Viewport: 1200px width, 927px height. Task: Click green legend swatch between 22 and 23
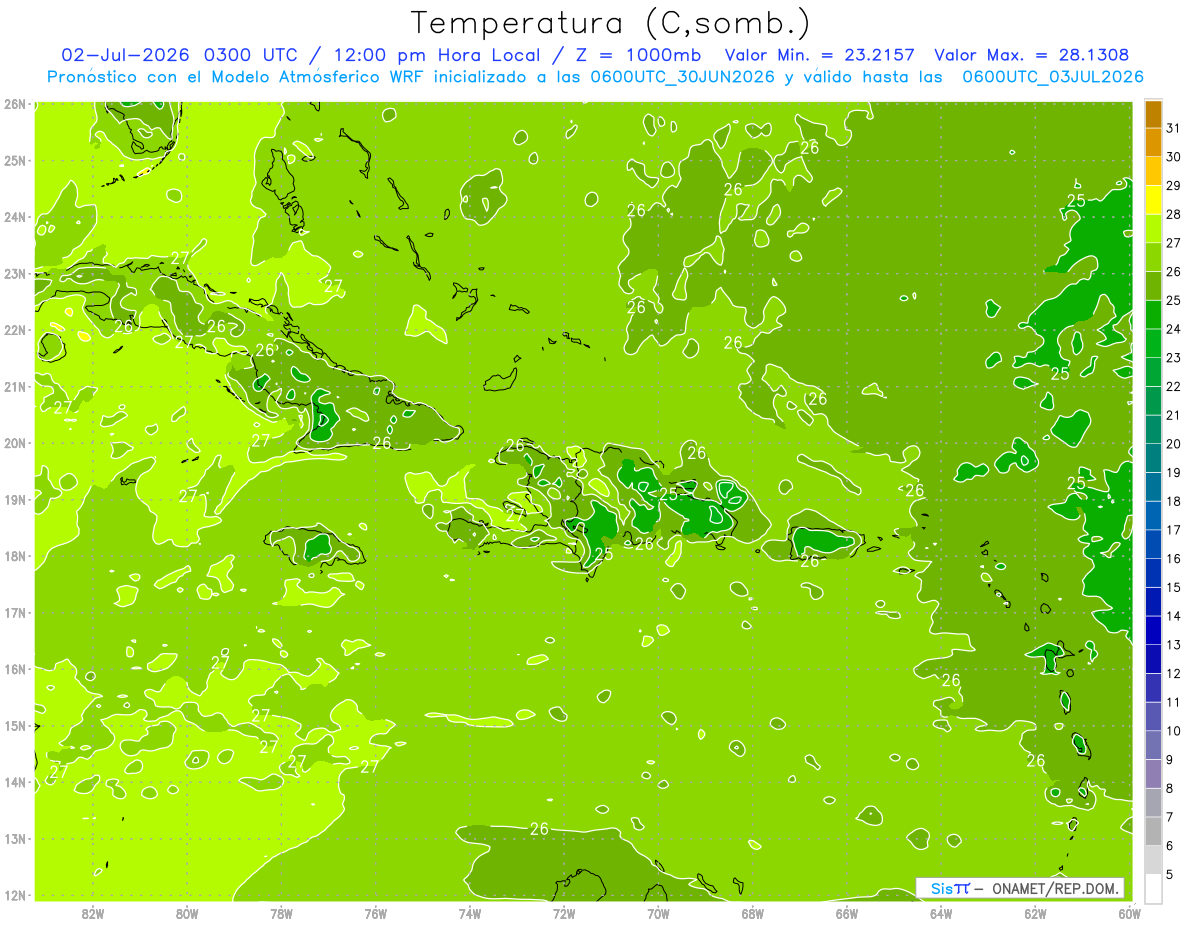[x=1153, y=372]
